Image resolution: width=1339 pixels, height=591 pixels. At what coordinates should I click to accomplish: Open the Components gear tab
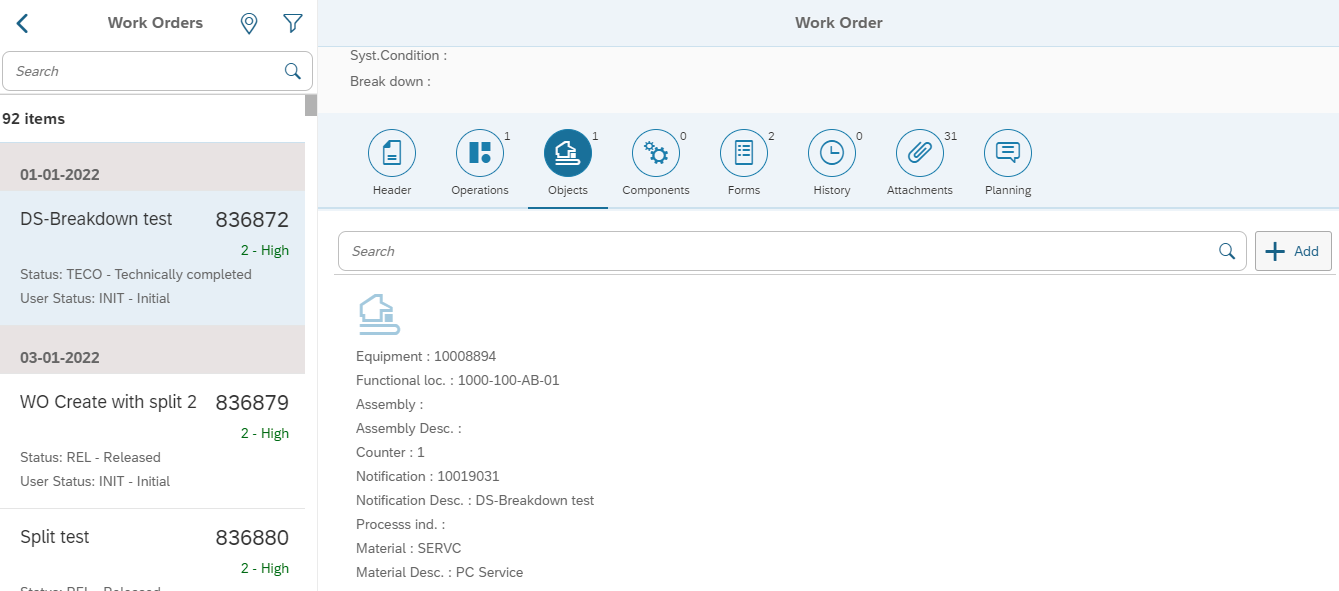(656, 153)
